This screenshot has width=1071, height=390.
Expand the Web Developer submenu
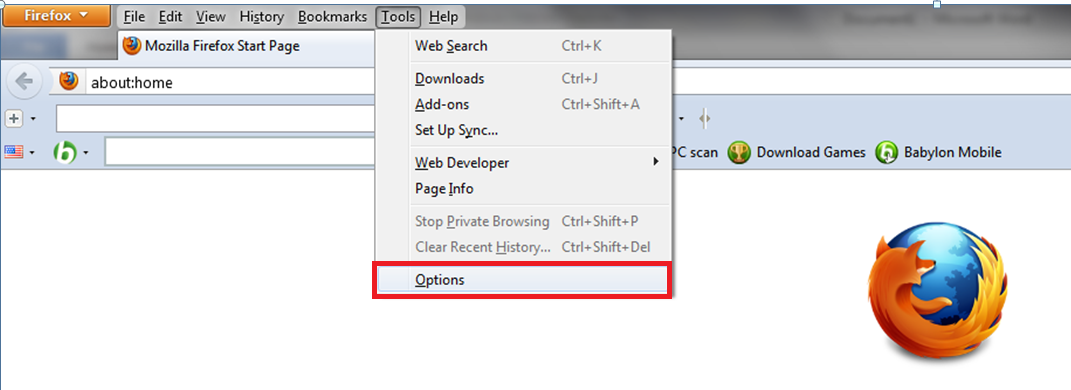pos(524,163)
